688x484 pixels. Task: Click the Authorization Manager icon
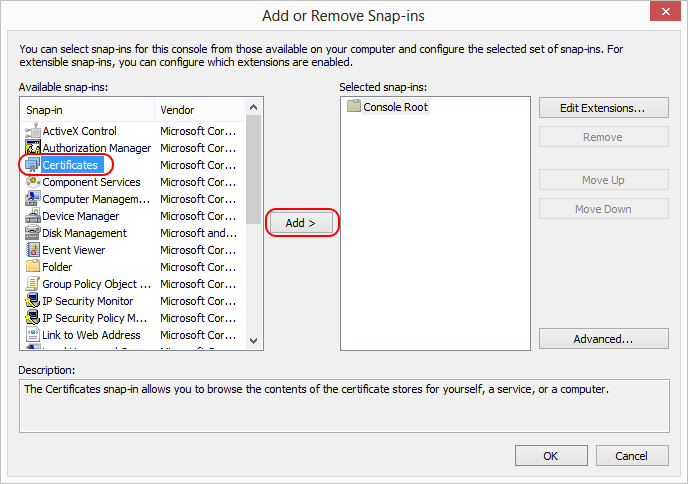click(32, 148)
